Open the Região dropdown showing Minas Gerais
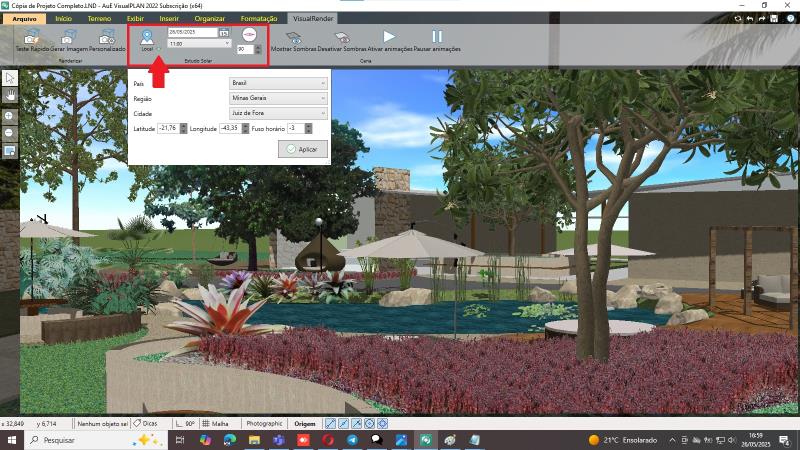Screen dimensions: 800x450 click(278, 98)
